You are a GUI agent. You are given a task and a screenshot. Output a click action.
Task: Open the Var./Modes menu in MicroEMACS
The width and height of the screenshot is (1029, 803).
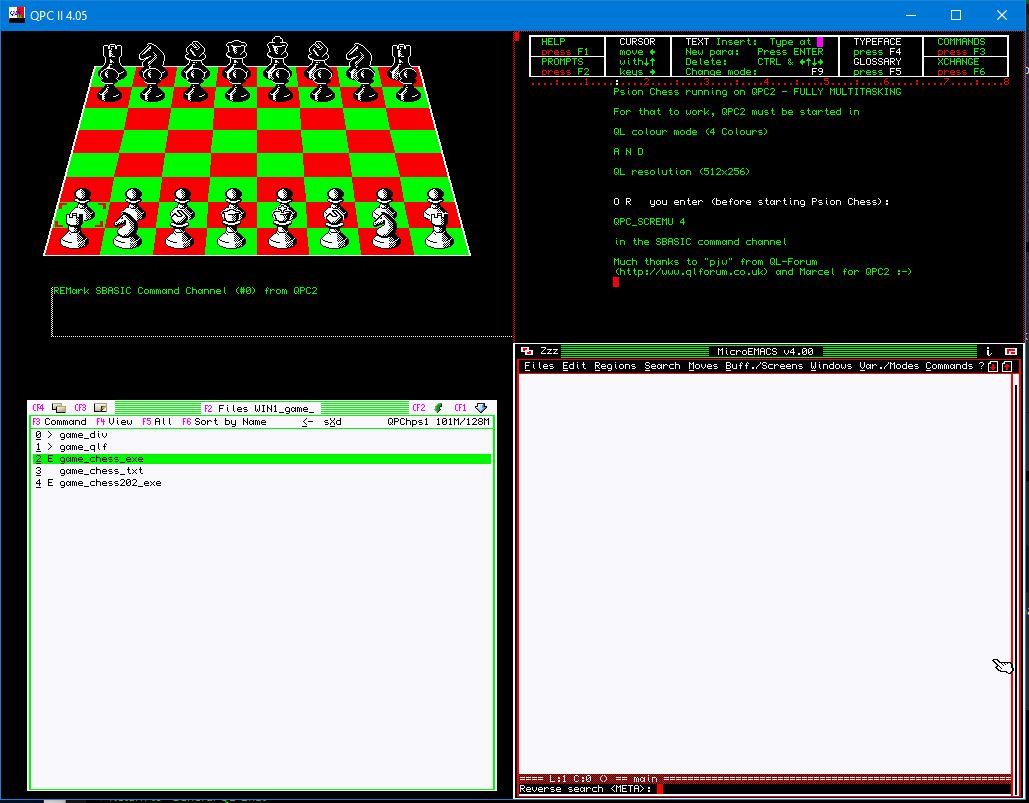[889, 366]
